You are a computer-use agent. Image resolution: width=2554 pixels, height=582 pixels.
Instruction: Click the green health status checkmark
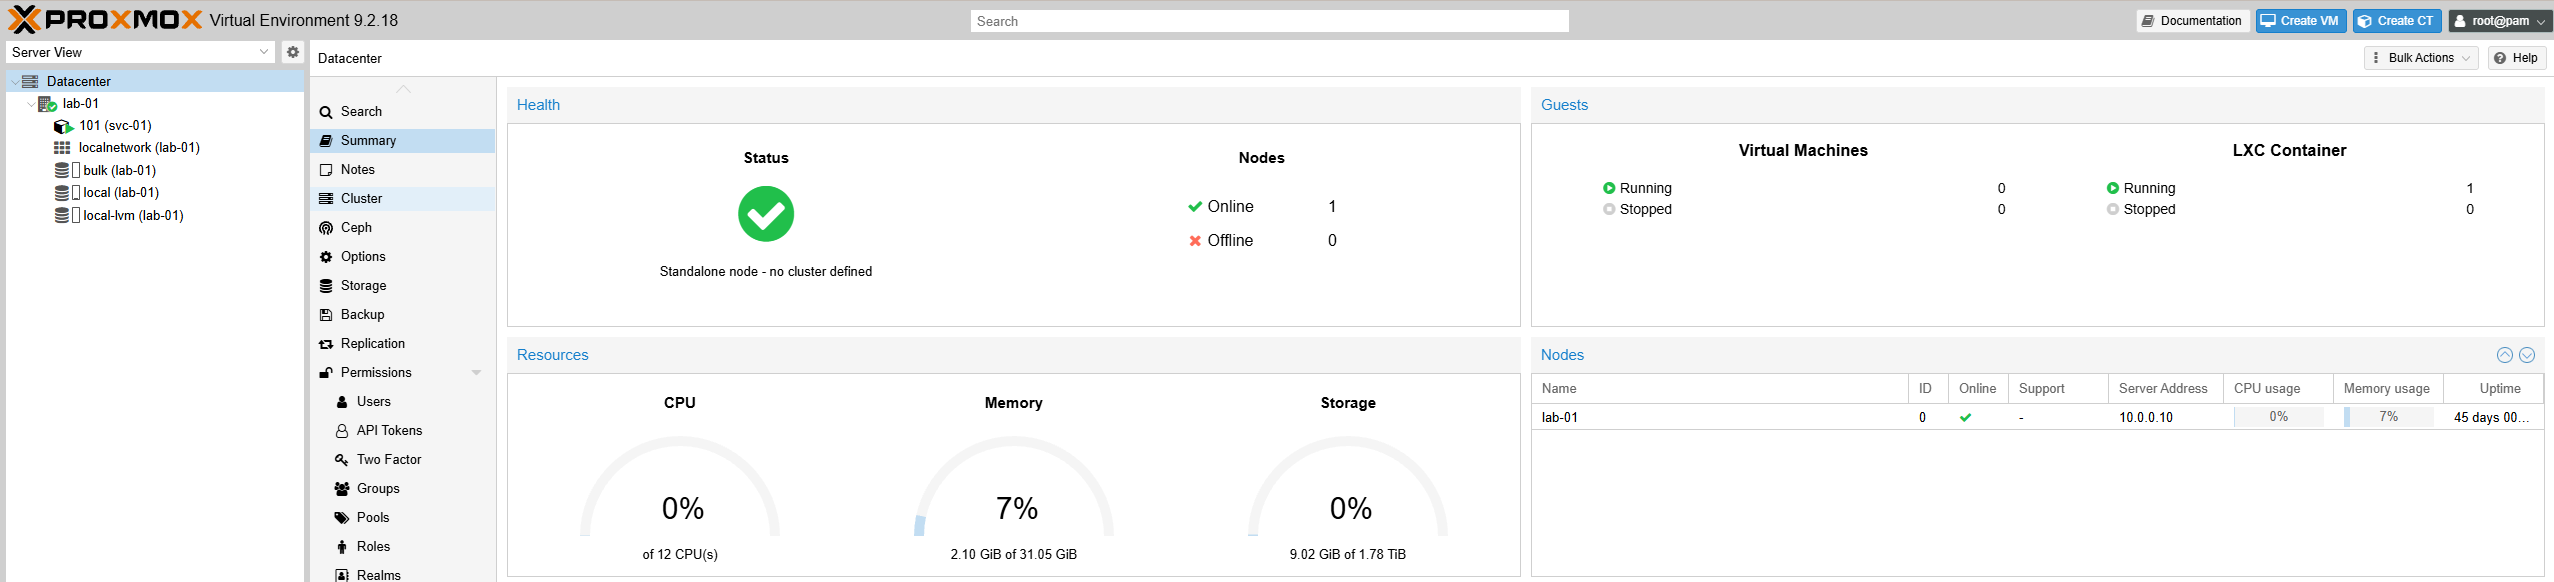(x=766, y=214)
